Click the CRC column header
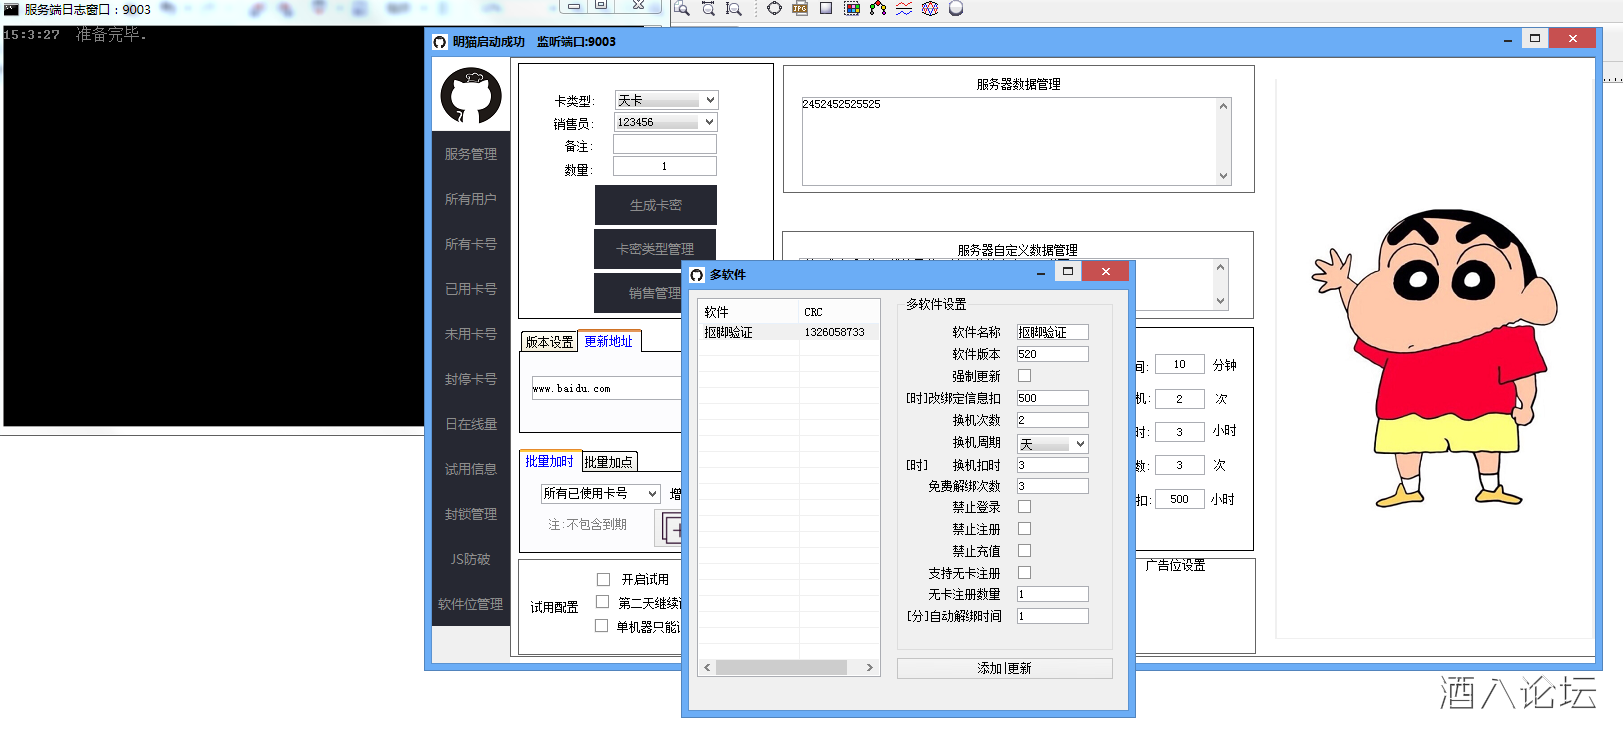This screenshot has width=1623, height=737. [x=839, y=312]
